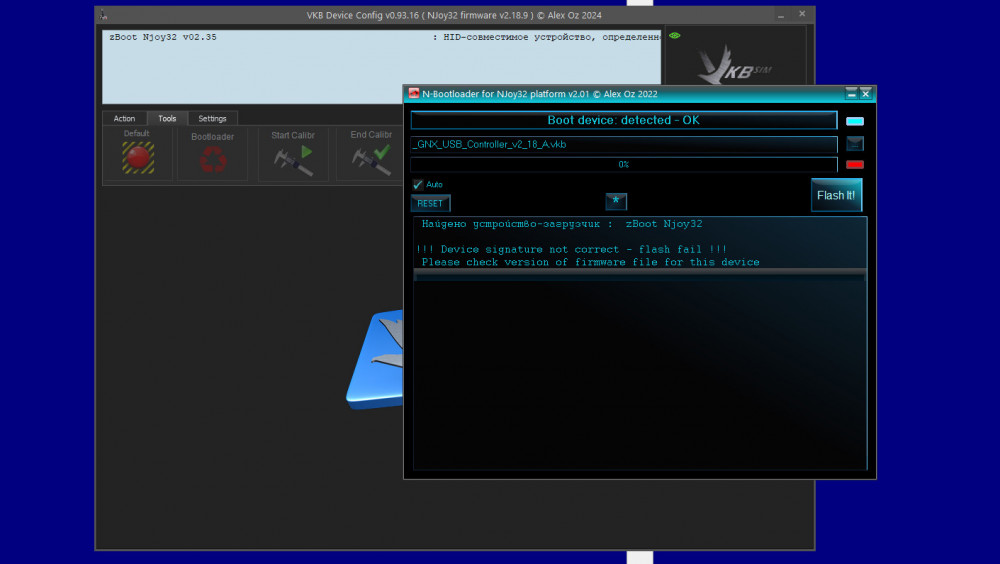Close the VKB Device Config window

802,14
